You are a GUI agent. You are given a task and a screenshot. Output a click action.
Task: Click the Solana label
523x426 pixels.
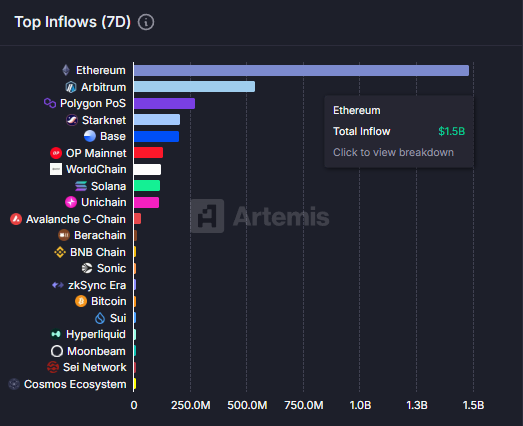pyautogui.click(x=108, y=186)
